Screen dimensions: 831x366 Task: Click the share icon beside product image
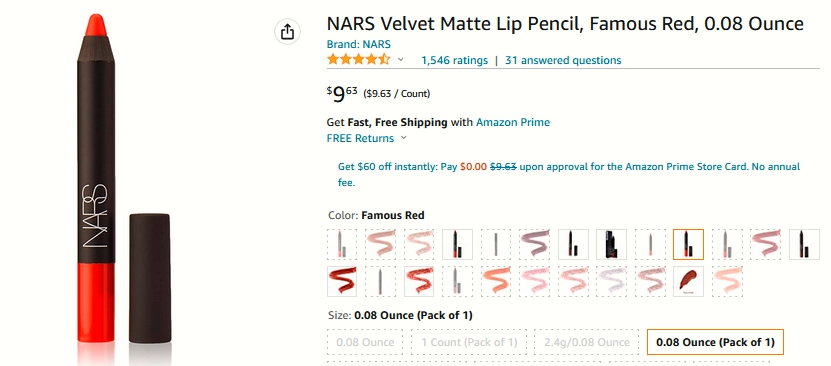click(287, 31)
